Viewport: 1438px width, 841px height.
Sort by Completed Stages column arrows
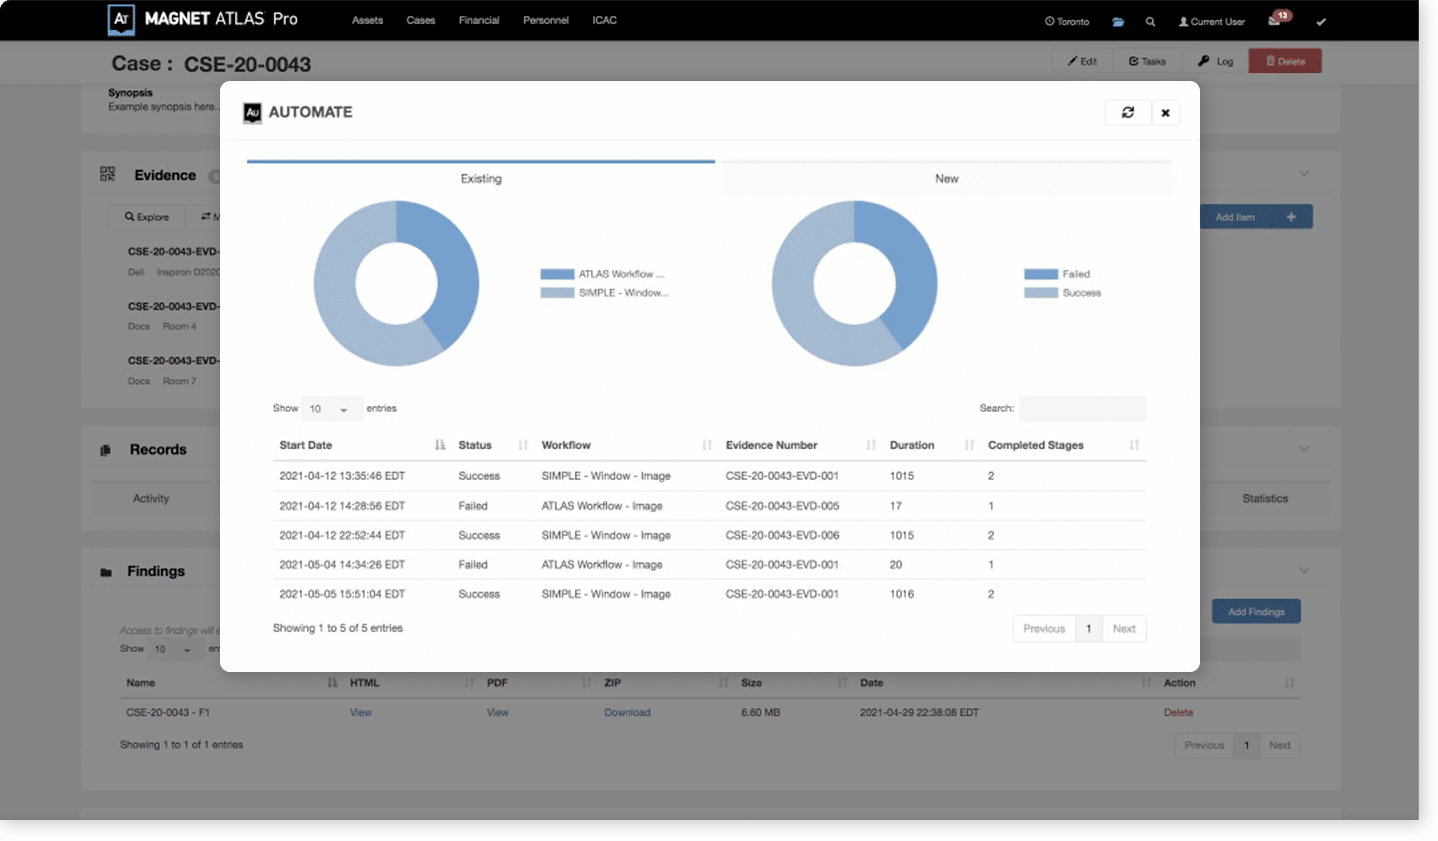[x=1134, y=445]
